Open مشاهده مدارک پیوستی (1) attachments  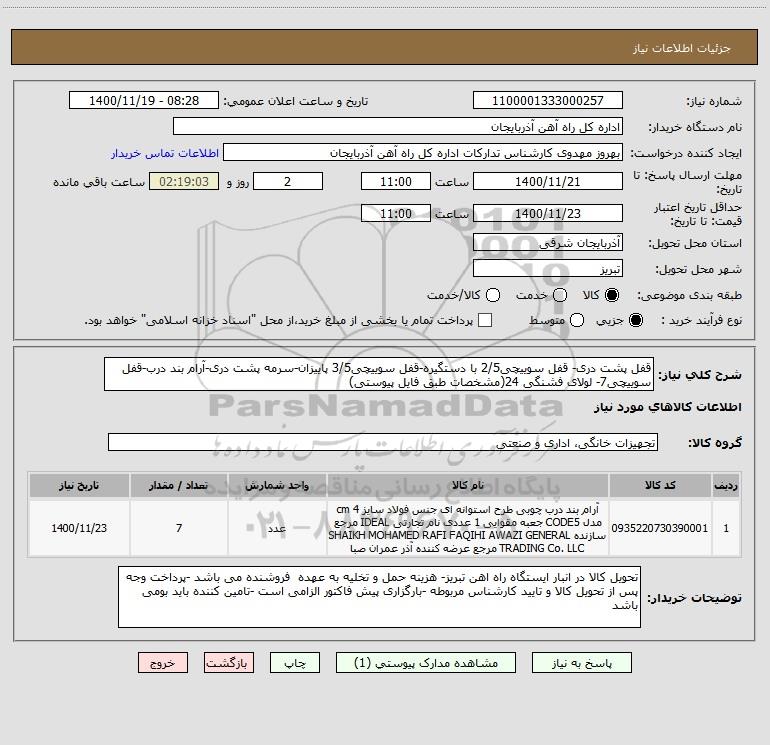point(426,662)
